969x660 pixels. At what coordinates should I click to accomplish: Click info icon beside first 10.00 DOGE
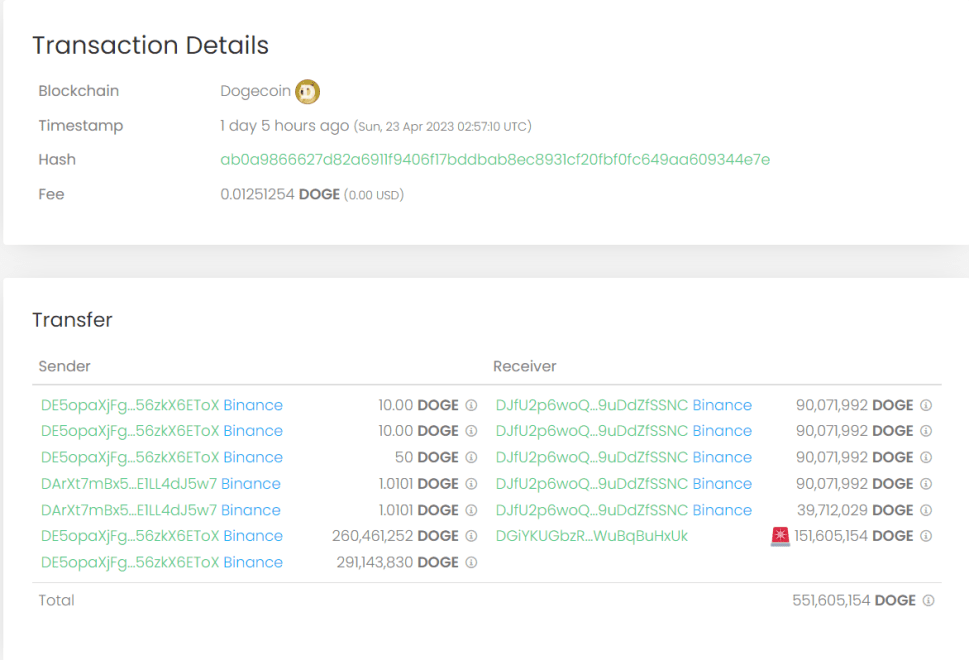pyautogui.click(x=471, y=406)
